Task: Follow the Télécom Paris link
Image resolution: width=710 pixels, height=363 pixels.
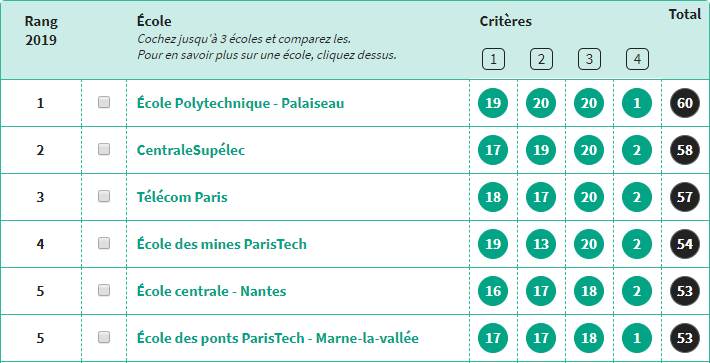Action: point(182,197)
